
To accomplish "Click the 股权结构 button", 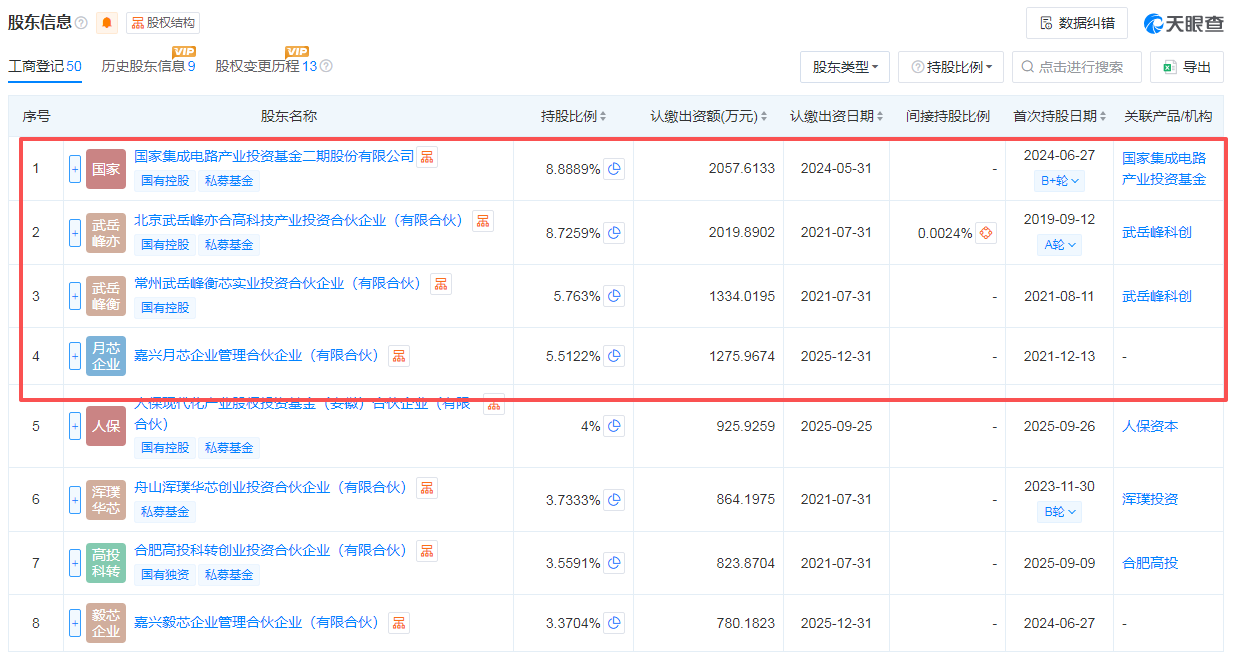I will tap(163, 22).
